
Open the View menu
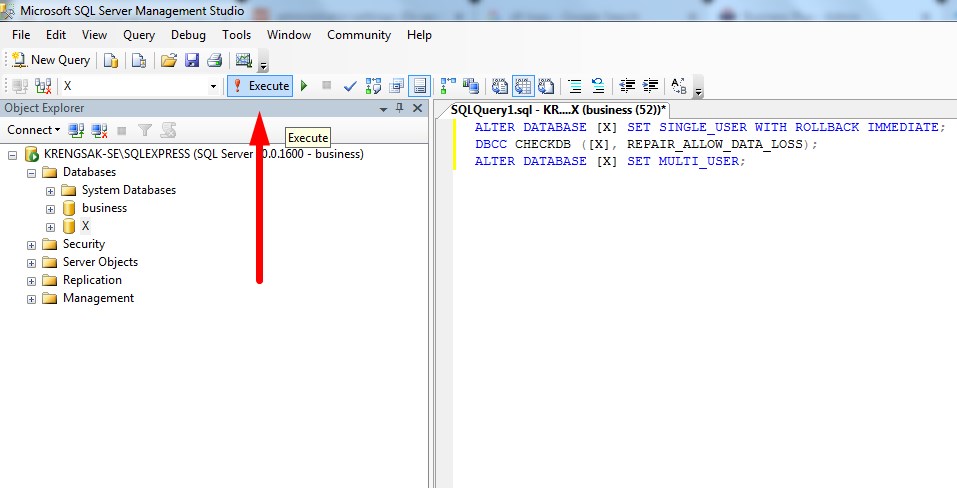click(x=95, y=35)
